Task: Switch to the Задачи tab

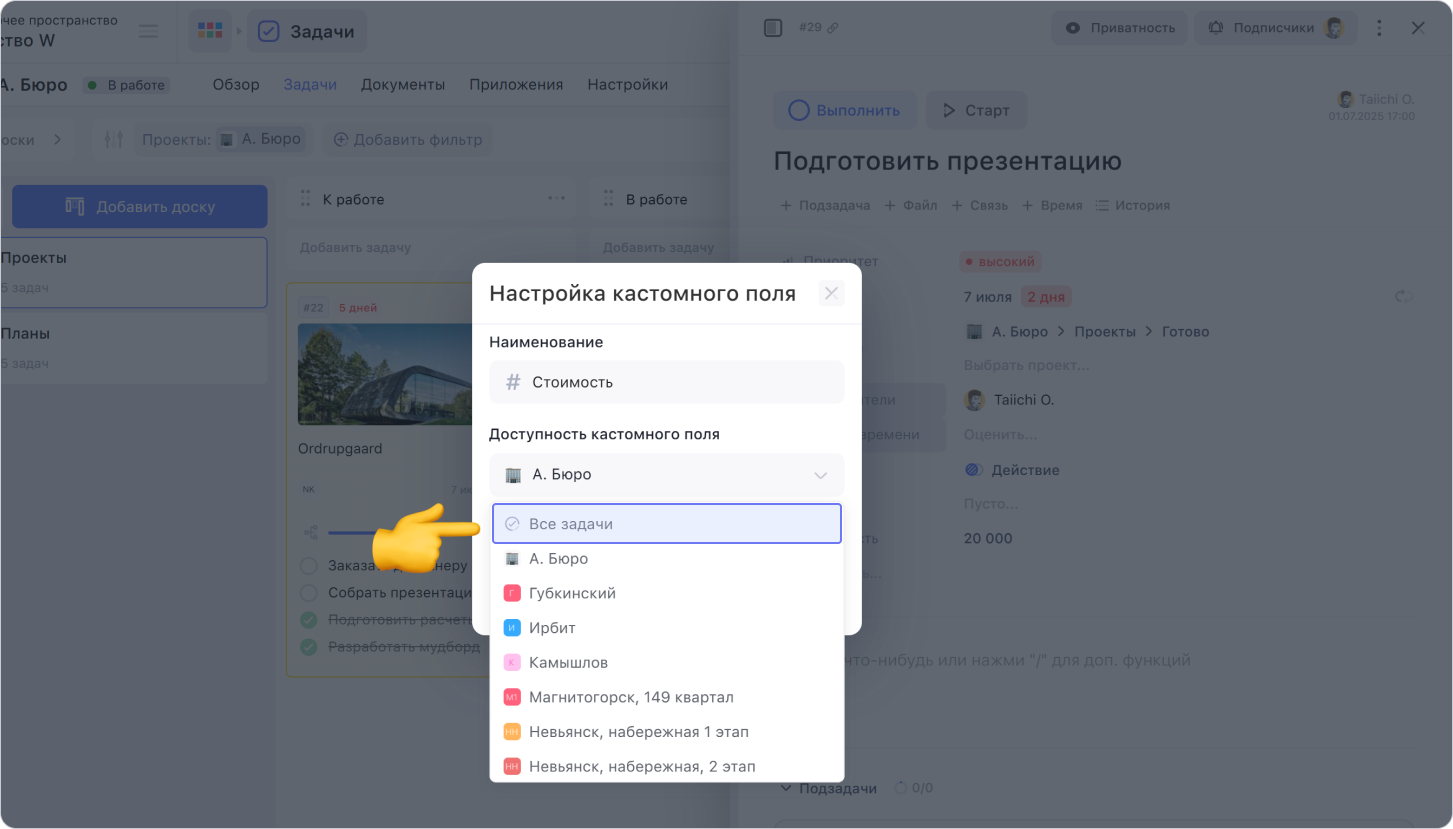Action: click(x=310, y=85)
